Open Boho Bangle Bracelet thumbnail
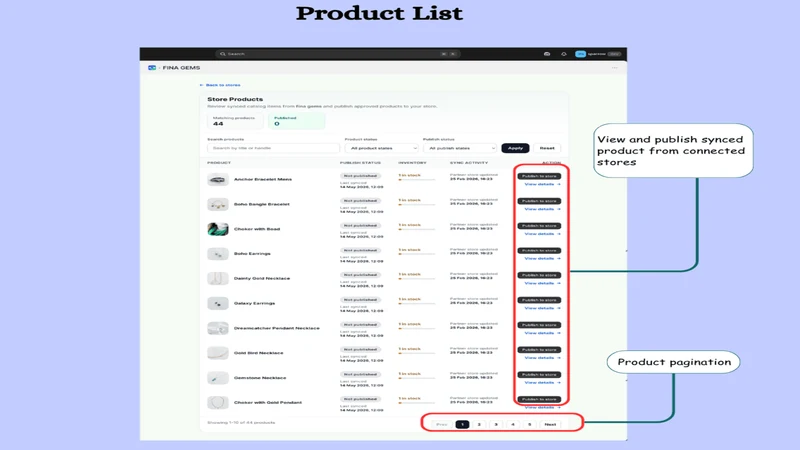This screenshot has width=800, height=450. point(218,205)
